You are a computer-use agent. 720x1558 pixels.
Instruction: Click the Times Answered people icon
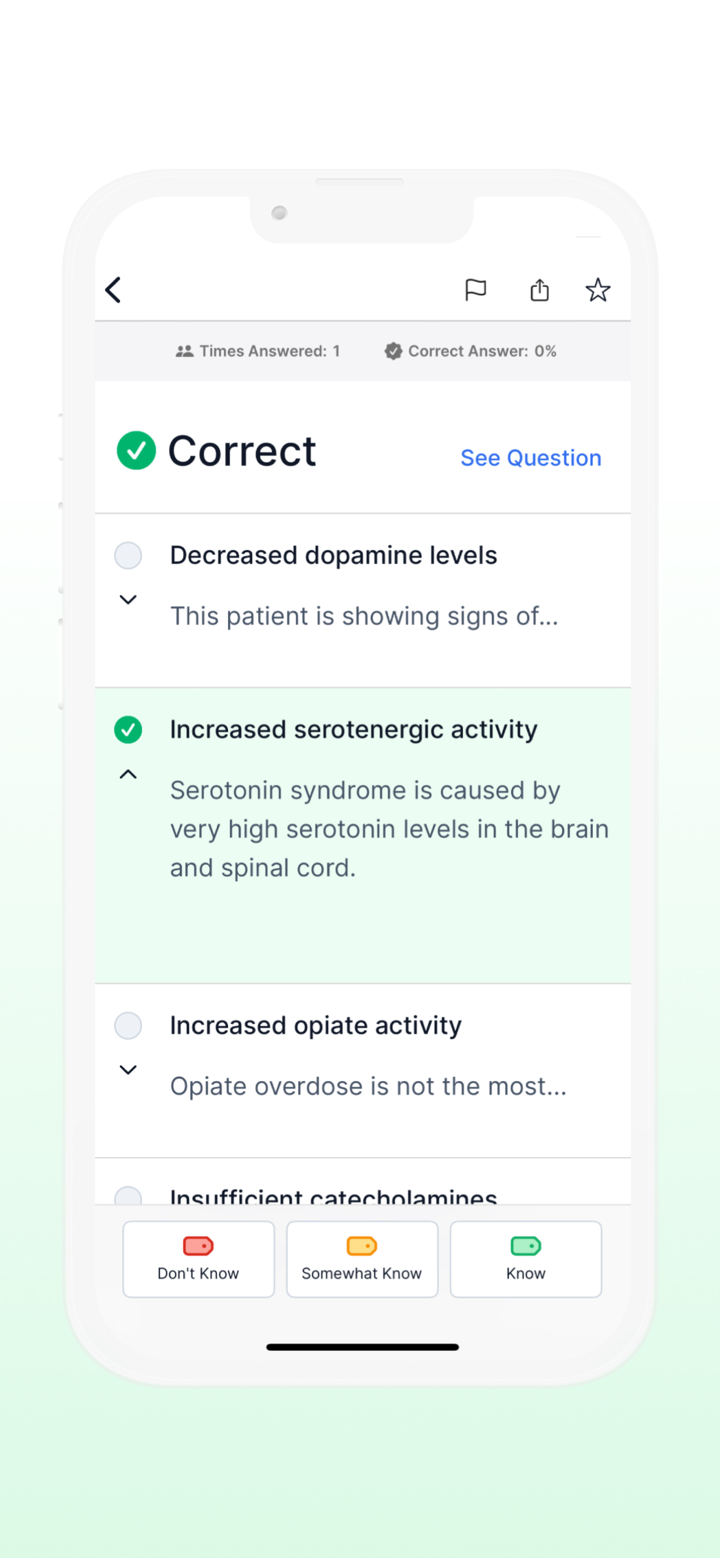(186, 351)
